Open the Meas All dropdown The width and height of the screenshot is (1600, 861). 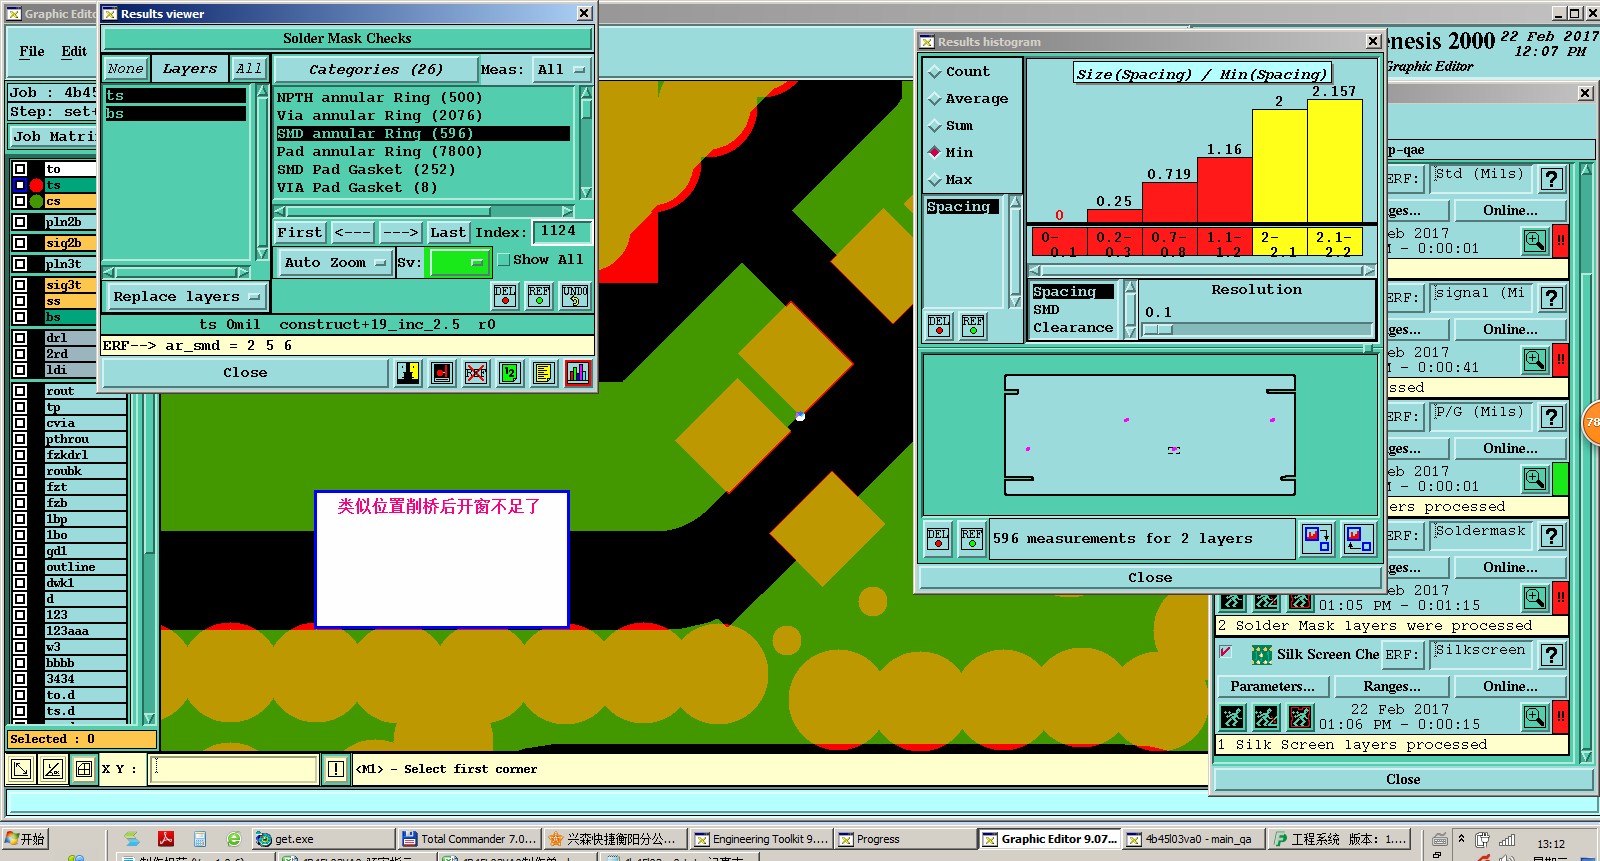pyautogui.click(x=562, y=69)
